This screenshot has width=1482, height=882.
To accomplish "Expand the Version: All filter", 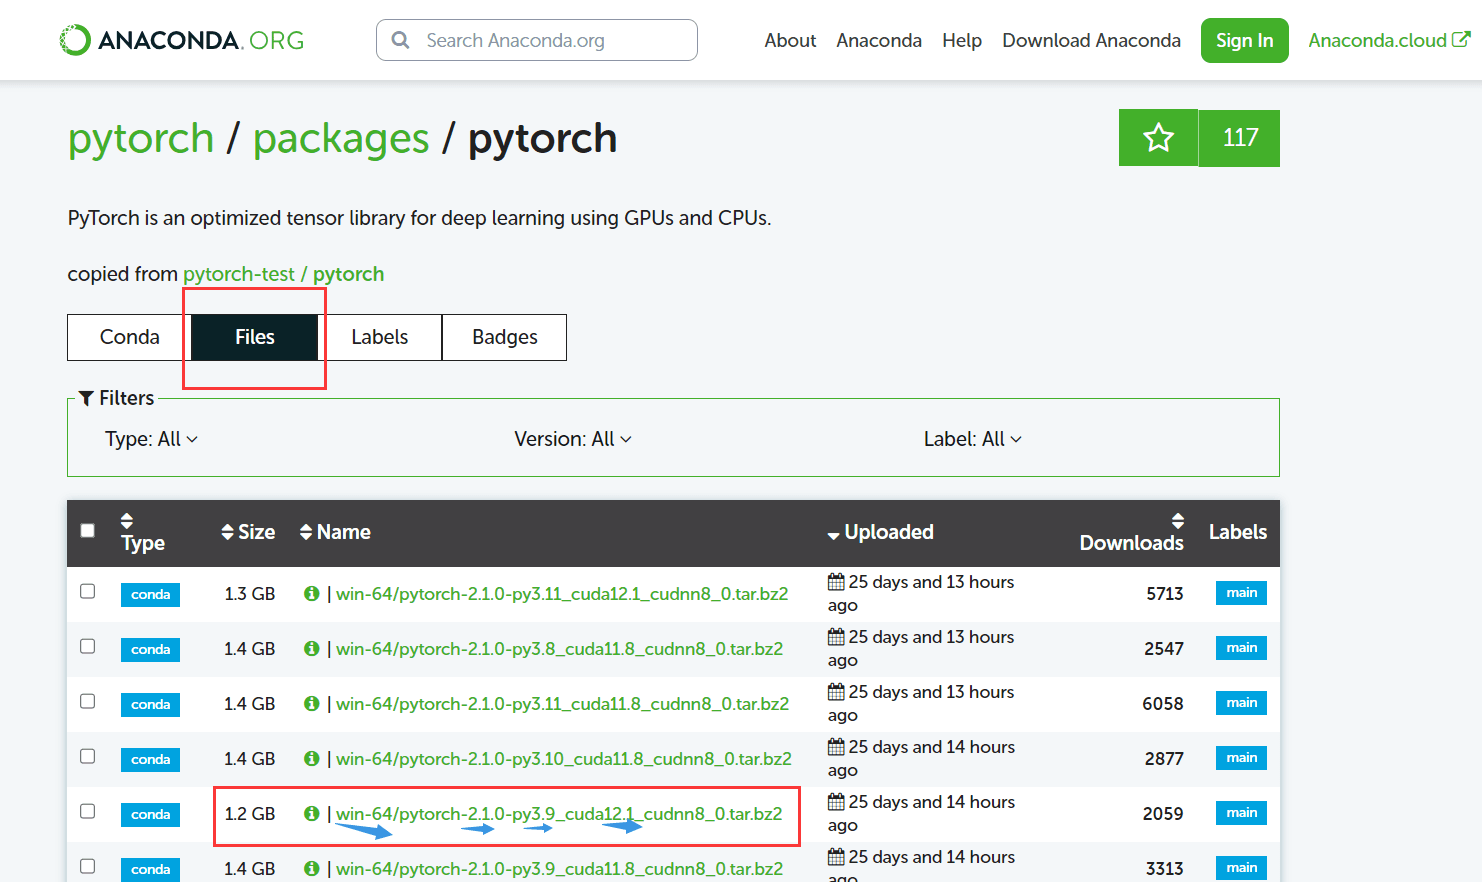I will (x=573, y=439).
